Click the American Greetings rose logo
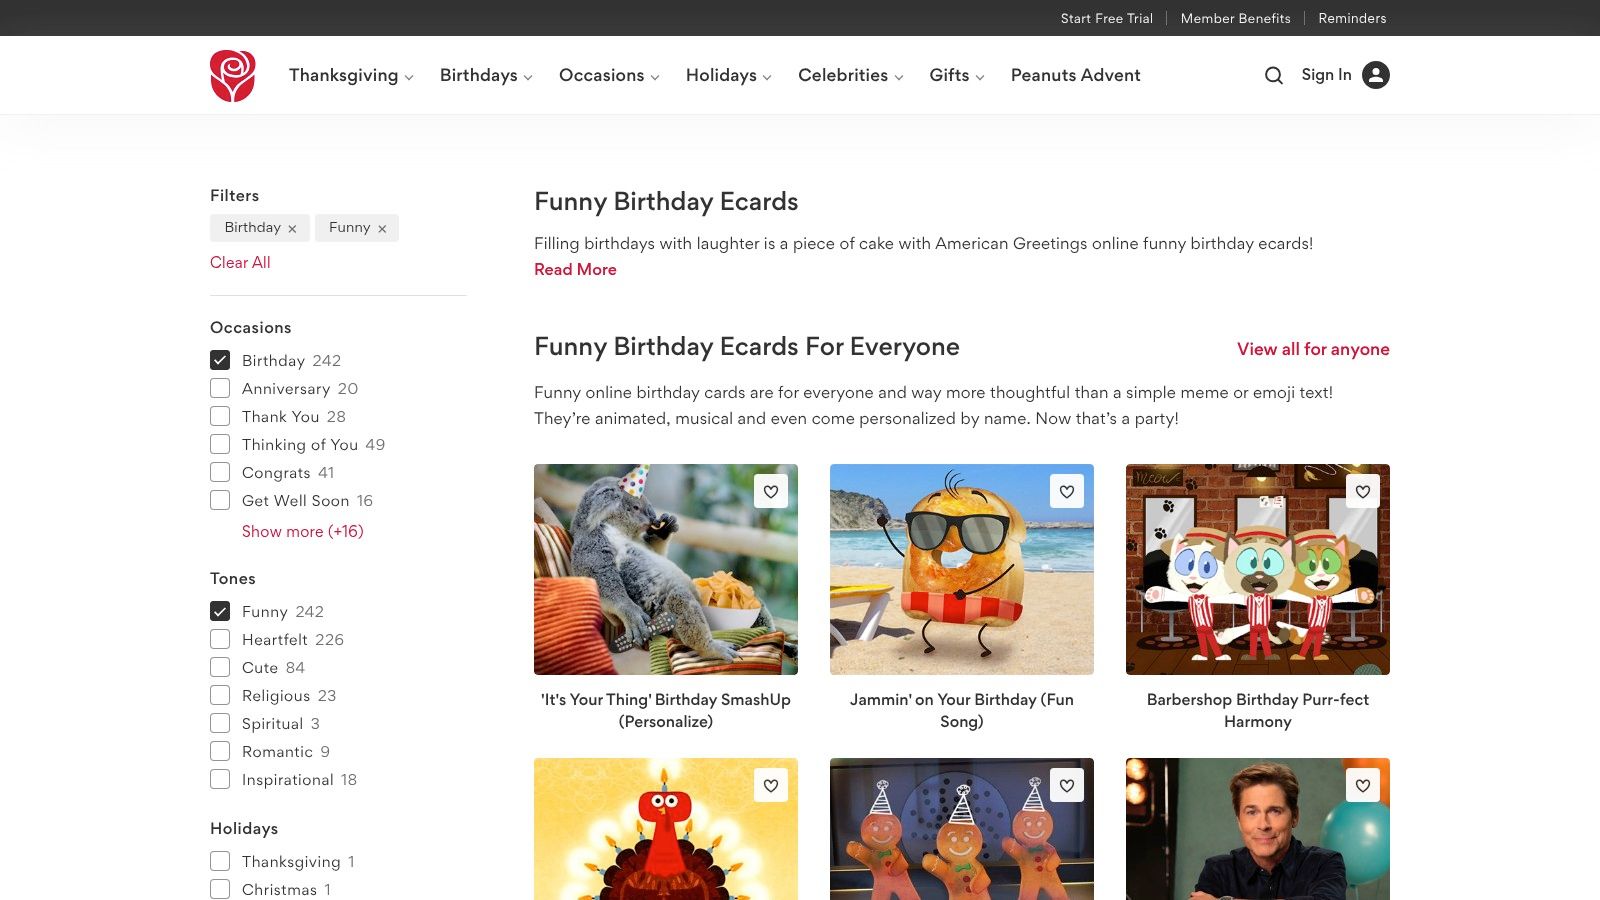 pyautogui.click(x=232, y=75)
